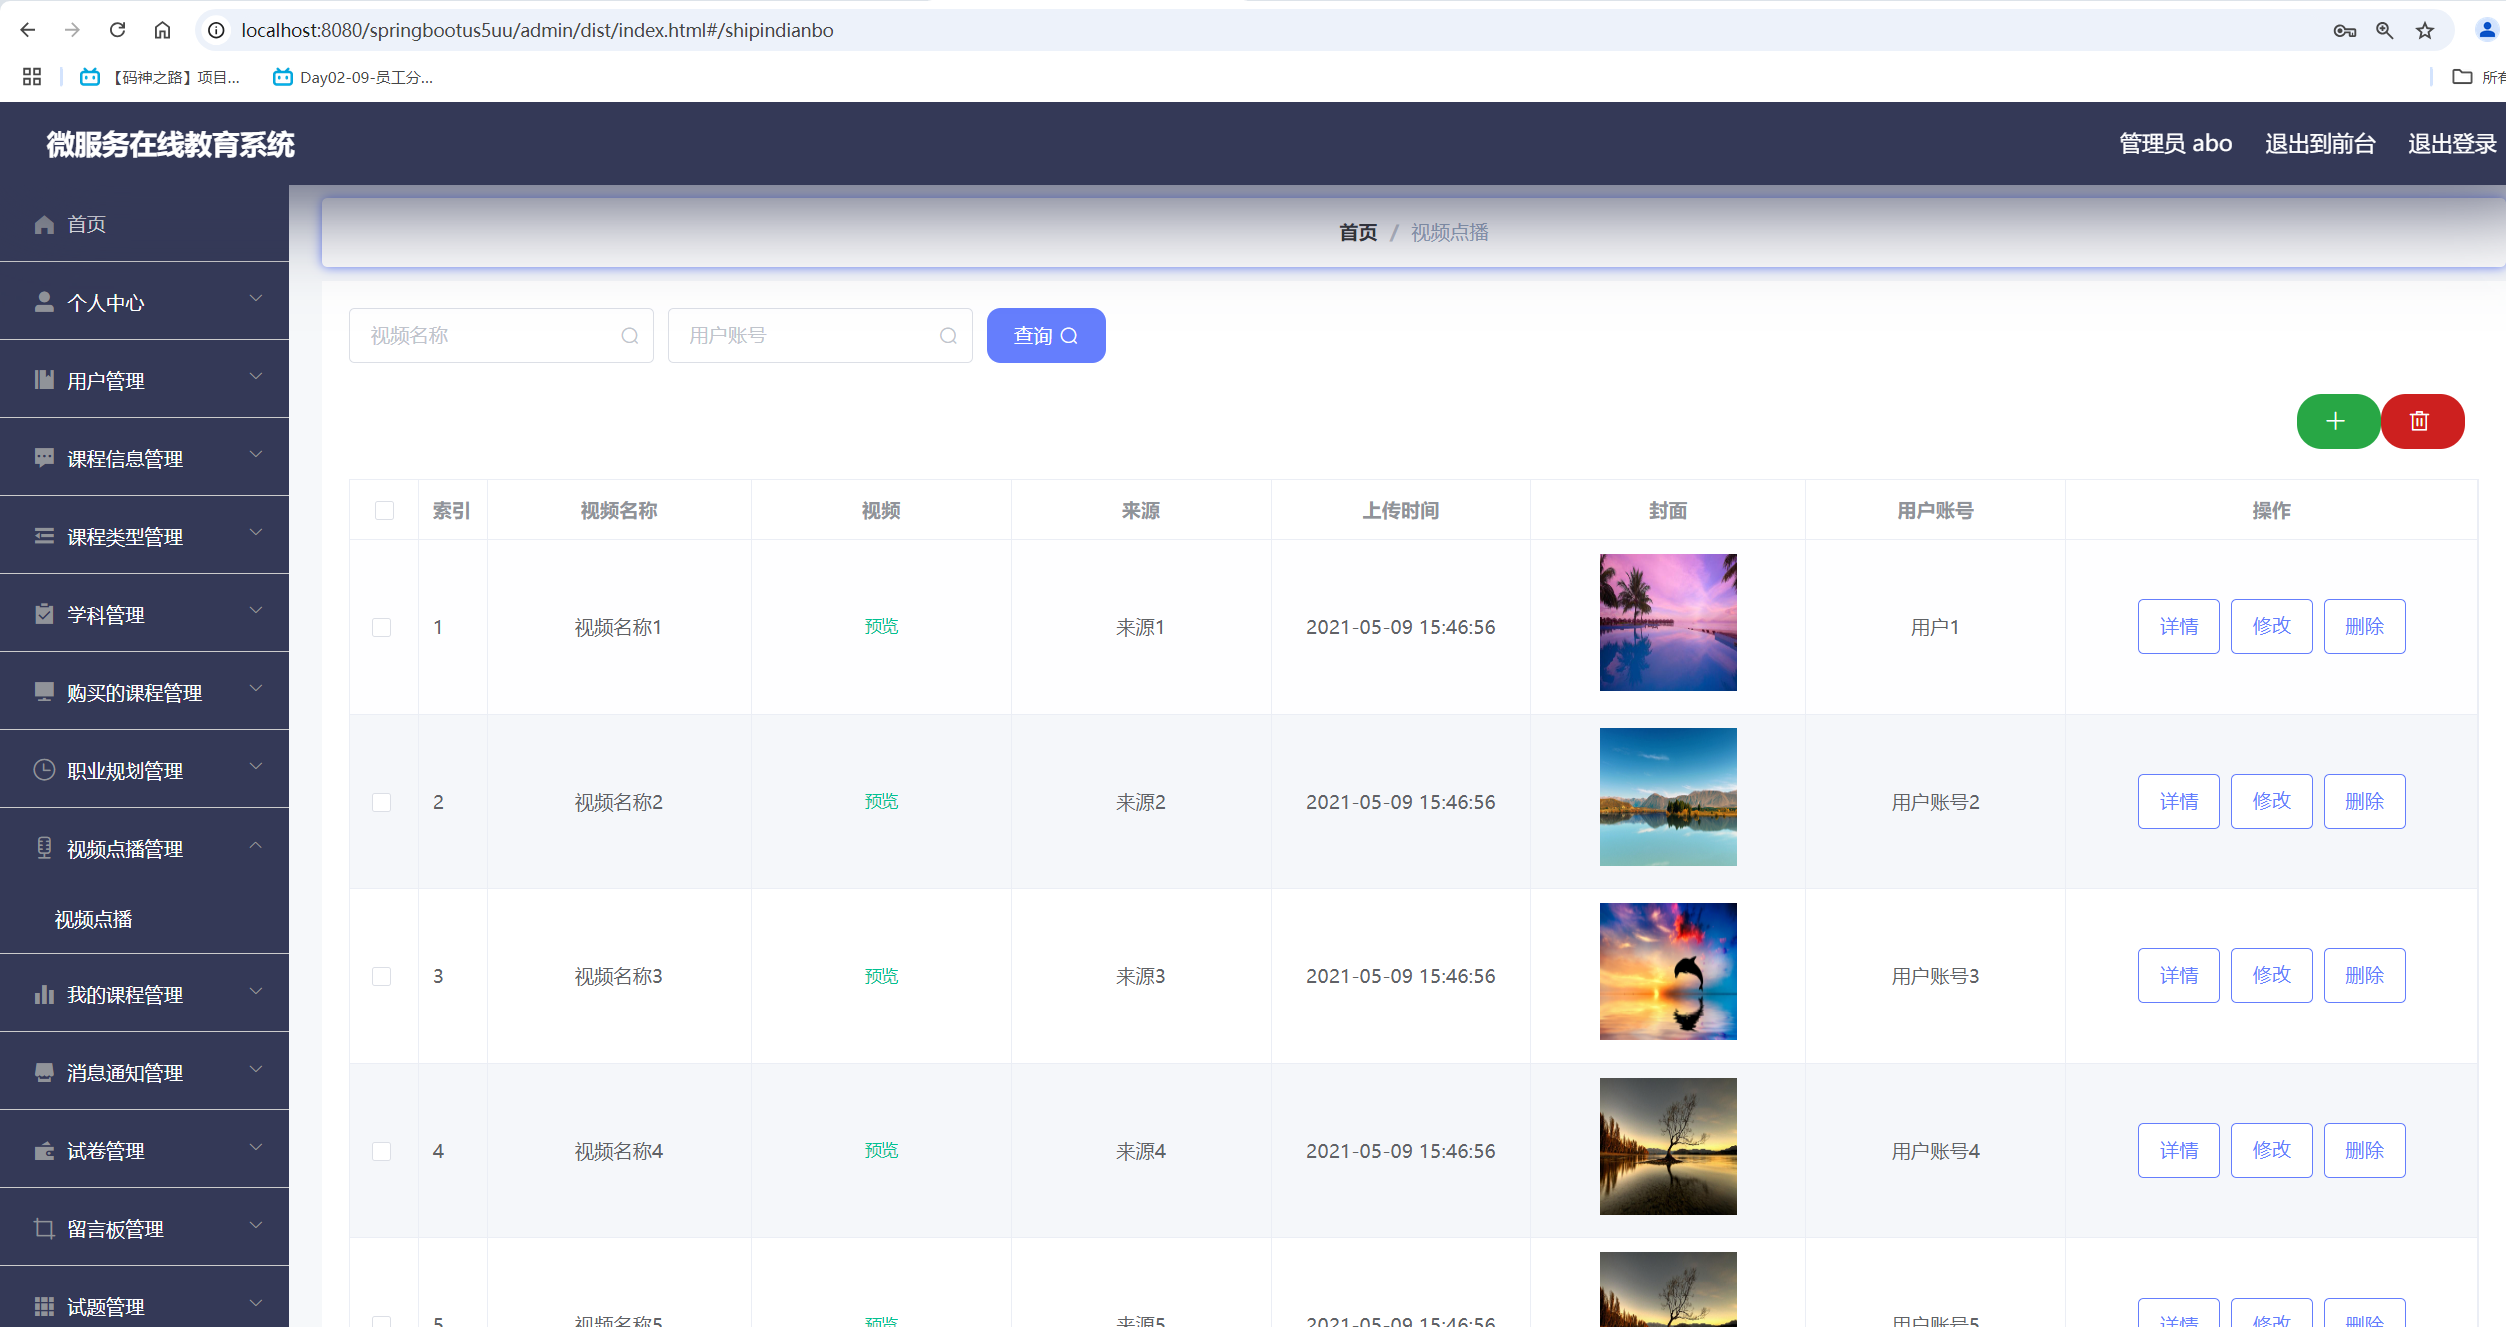Open the browser apps grid icon
The height and width of the screenshot is (1327, 2506).
(32, 77)
